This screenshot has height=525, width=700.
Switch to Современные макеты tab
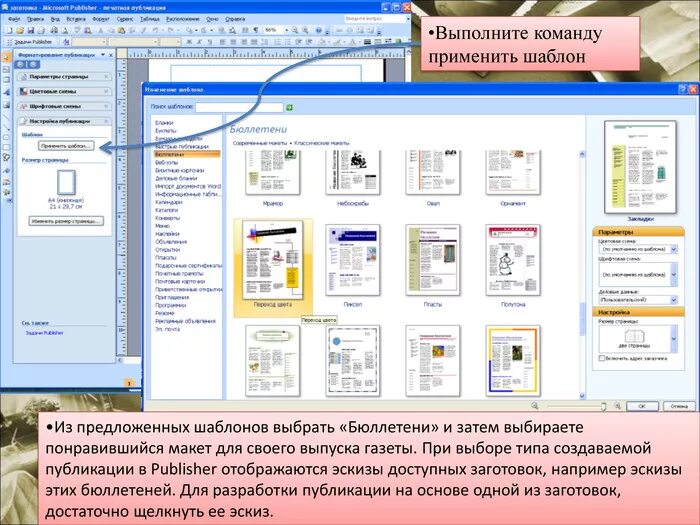coord(260,143)
